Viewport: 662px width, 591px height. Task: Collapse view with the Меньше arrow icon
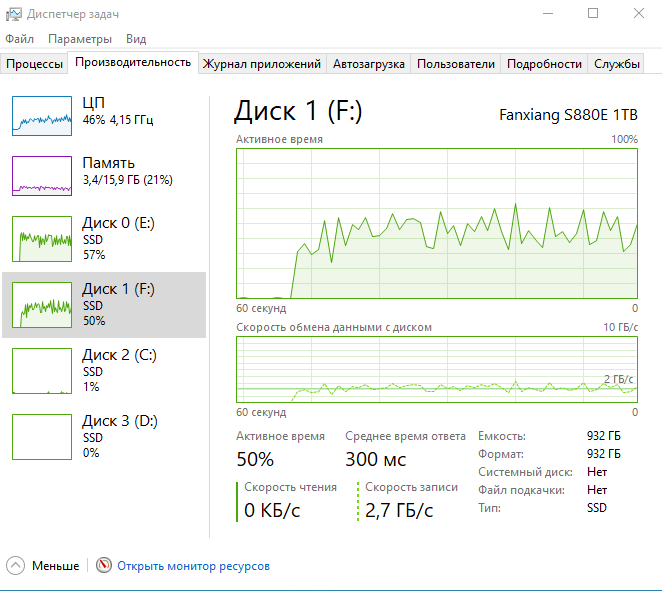coord(16,566)
